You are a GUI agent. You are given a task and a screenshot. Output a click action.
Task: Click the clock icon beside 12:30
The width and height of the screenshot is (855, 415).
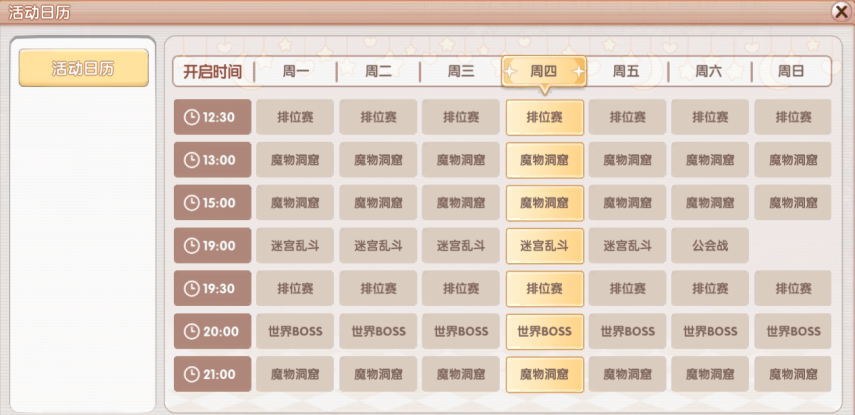(x=191, y=117)
